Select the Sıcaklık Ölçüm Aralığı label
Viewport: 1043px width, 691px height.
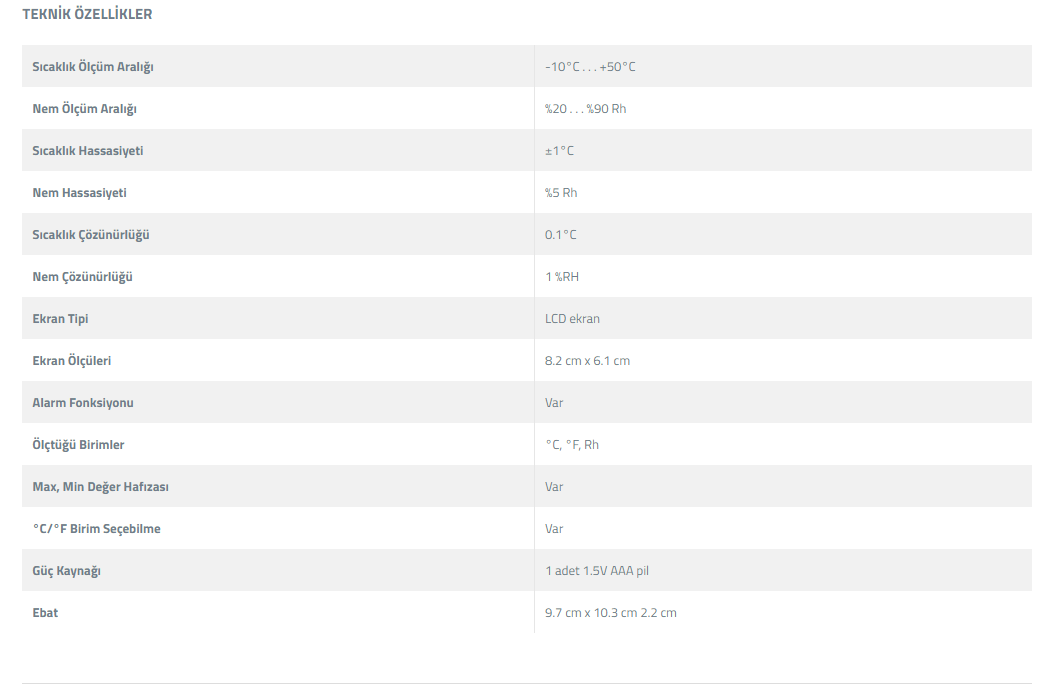tap(93, 67)
